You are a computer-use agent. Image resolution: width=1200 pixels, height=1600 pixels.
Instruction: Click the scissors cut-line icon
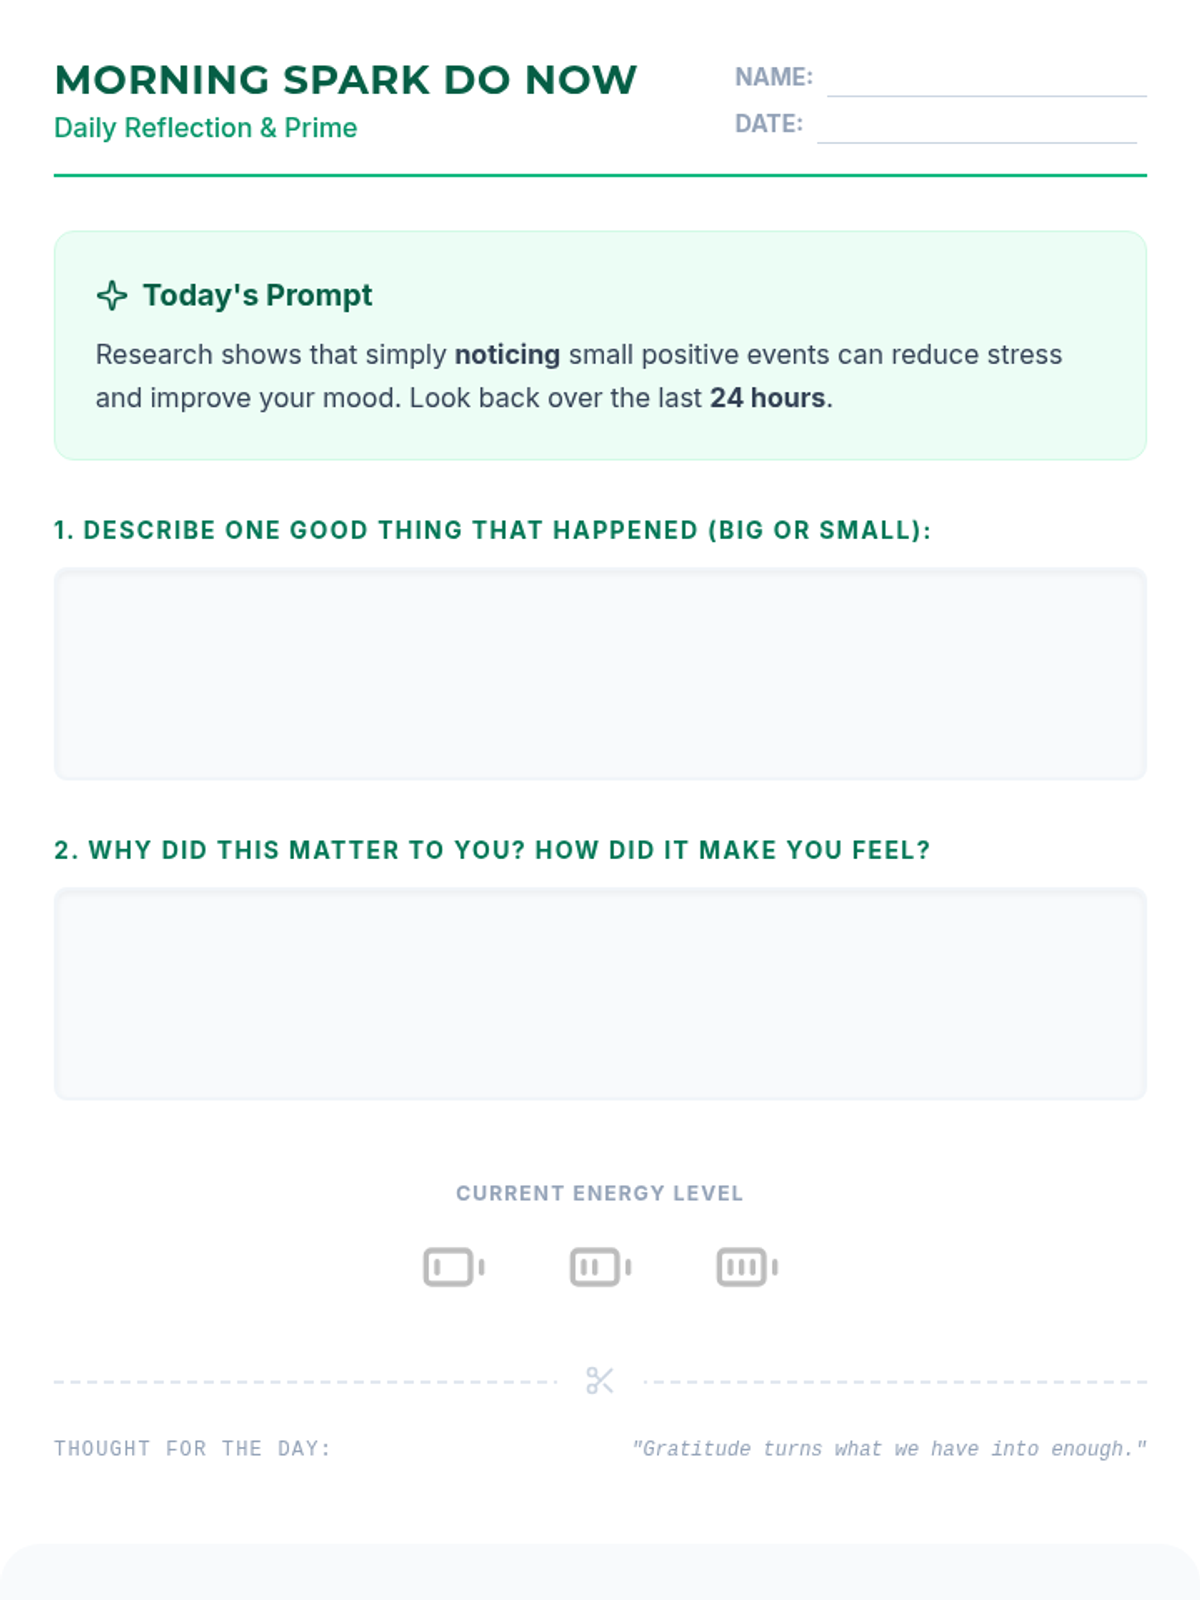coord(600,1381)
